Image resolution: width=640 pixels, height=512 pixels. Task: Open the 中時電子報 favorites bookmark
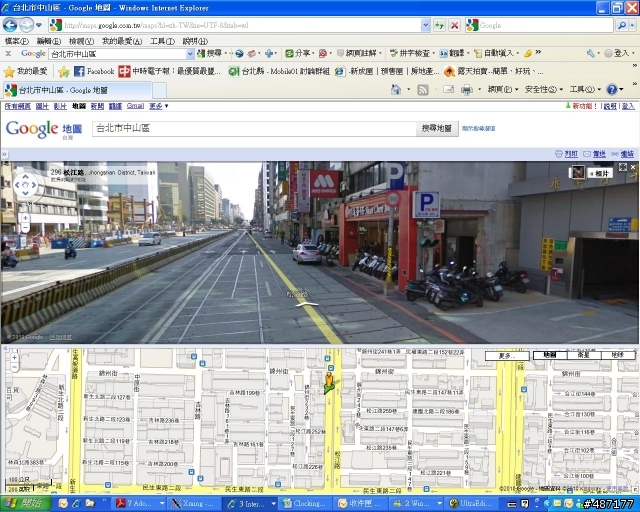pyautogui.click(x=169, y=71)
